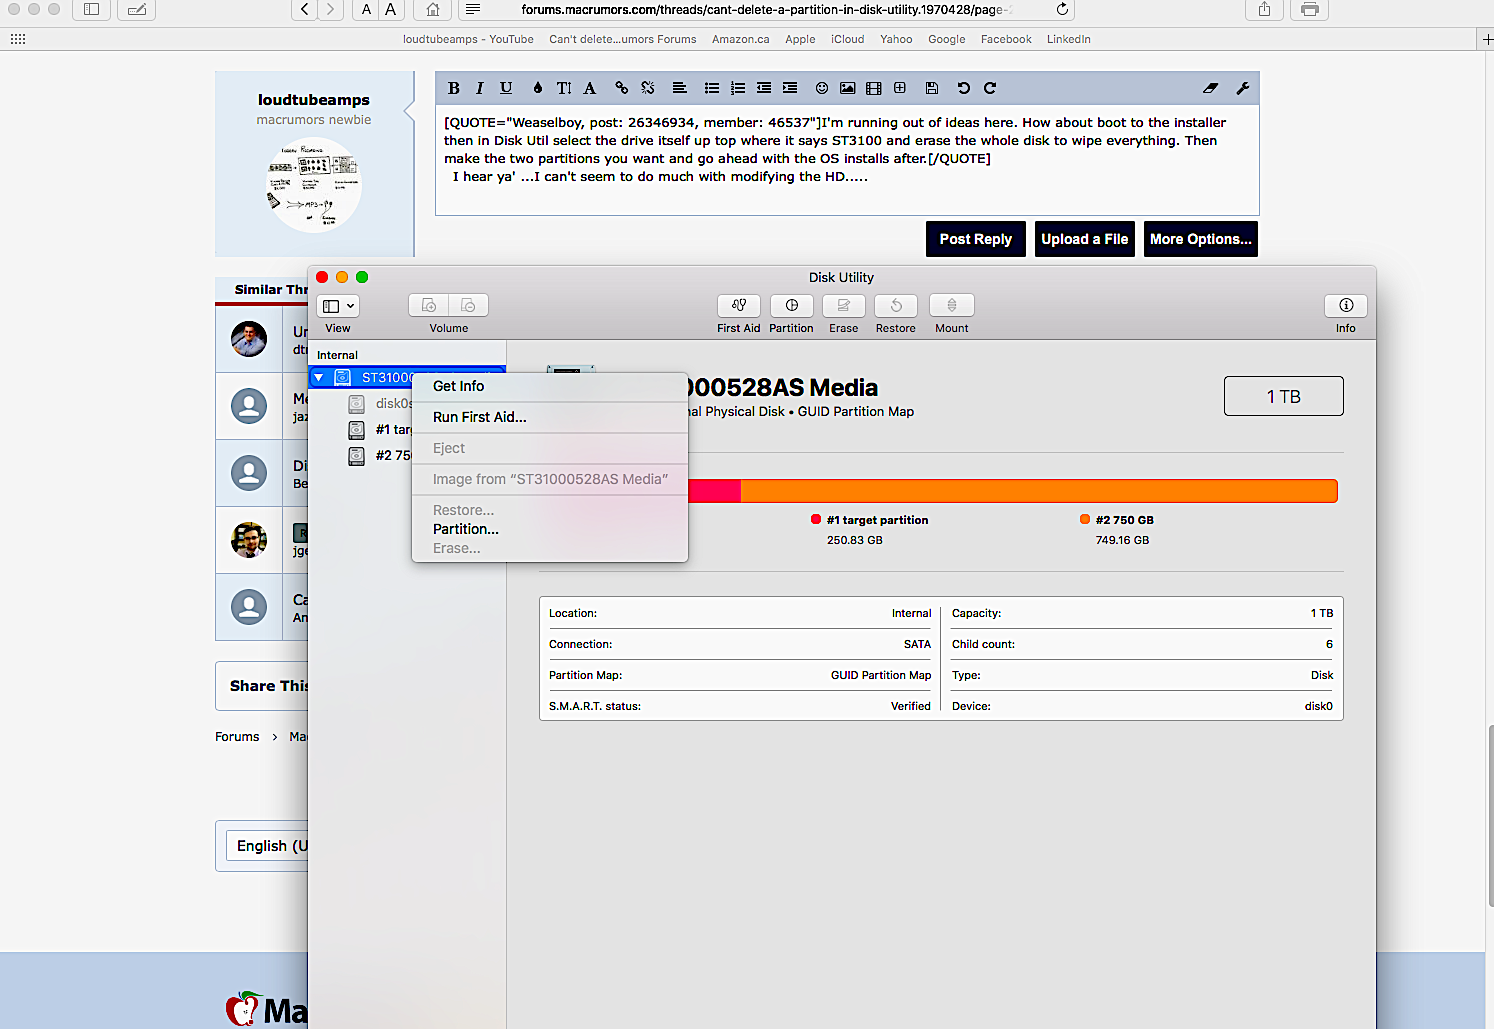Click the Partition toolbar icon in Disk Utility
This screenshot has width=1494, height=1029.
pos(792,305)
